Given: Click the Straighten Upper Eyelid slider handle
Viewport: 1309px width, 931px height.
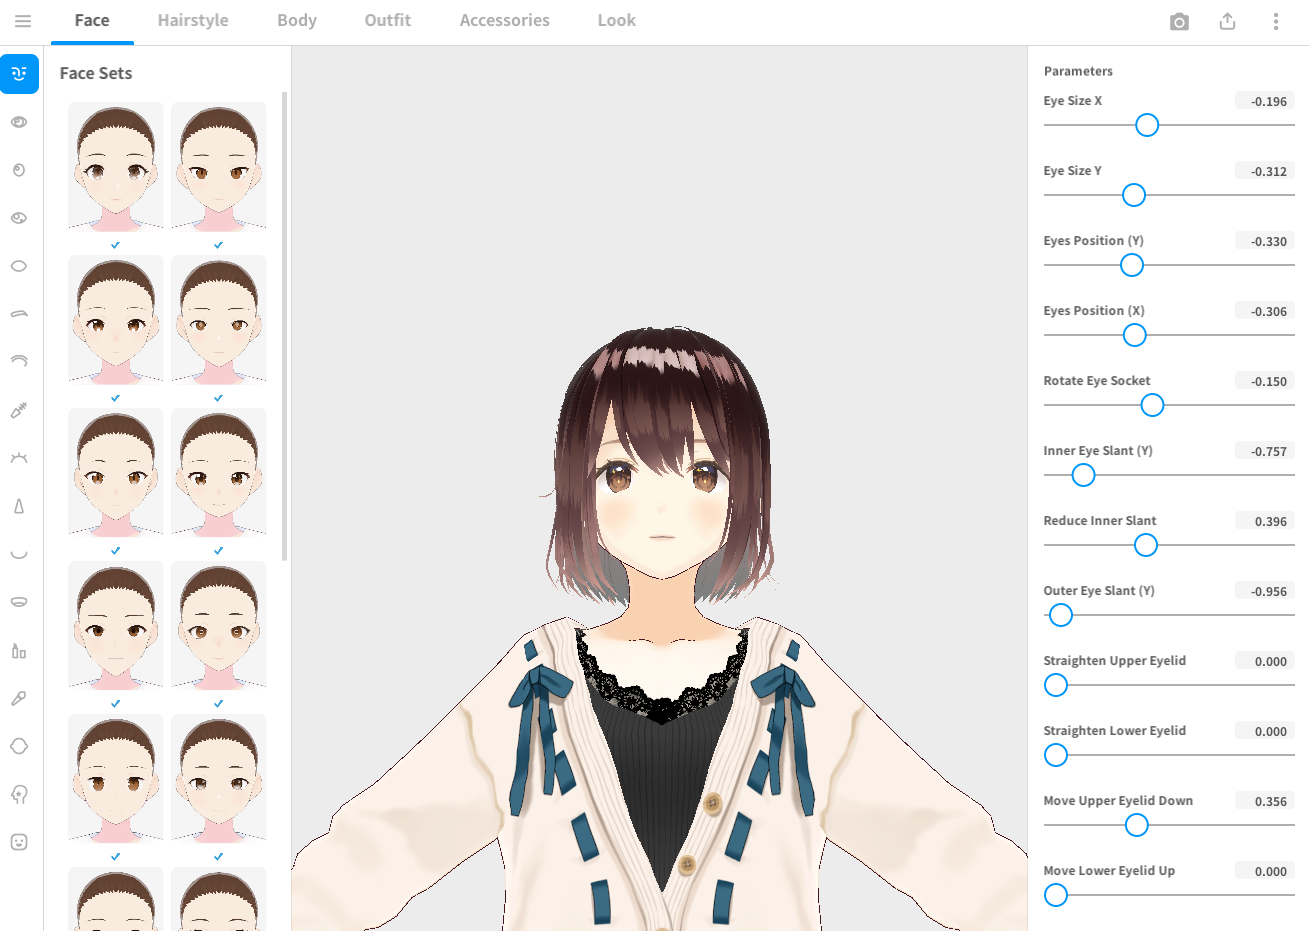Looking at the screenshot, I should tap(1056, 685).
